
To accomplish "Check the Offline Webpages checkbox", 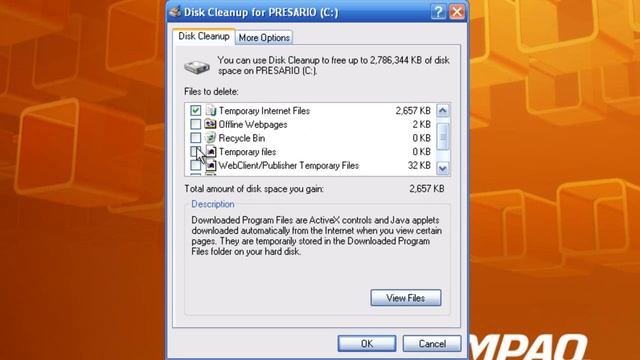I will pyautogui.click(x=196, y=124).
